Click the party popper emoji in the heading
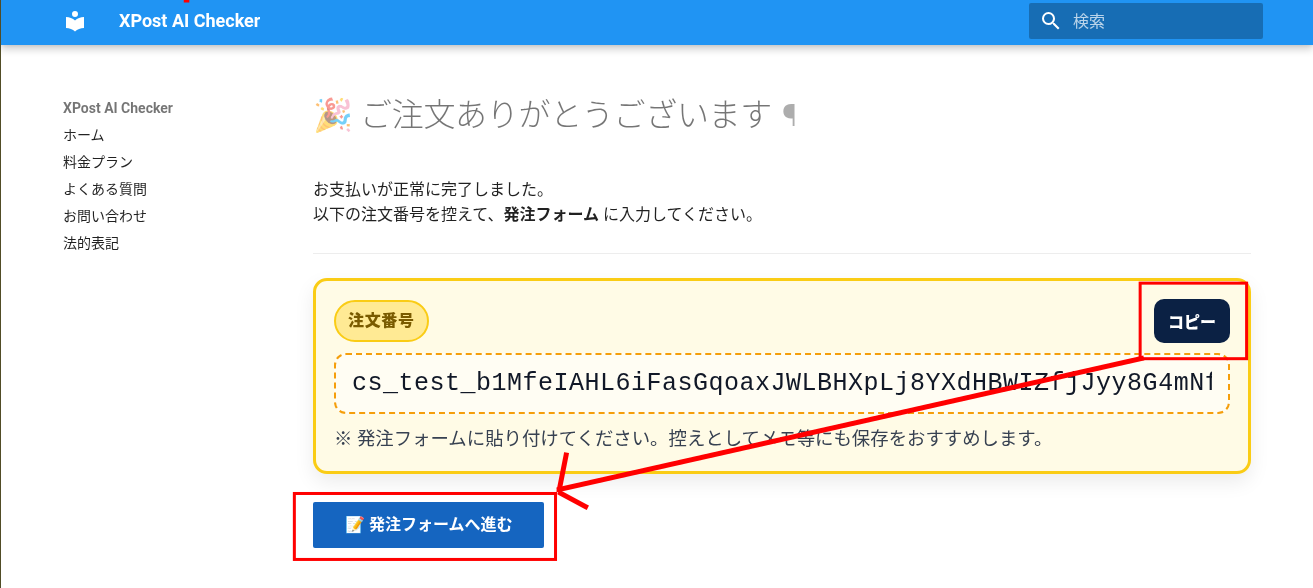The image size is (1313, 588). (332, 115)
